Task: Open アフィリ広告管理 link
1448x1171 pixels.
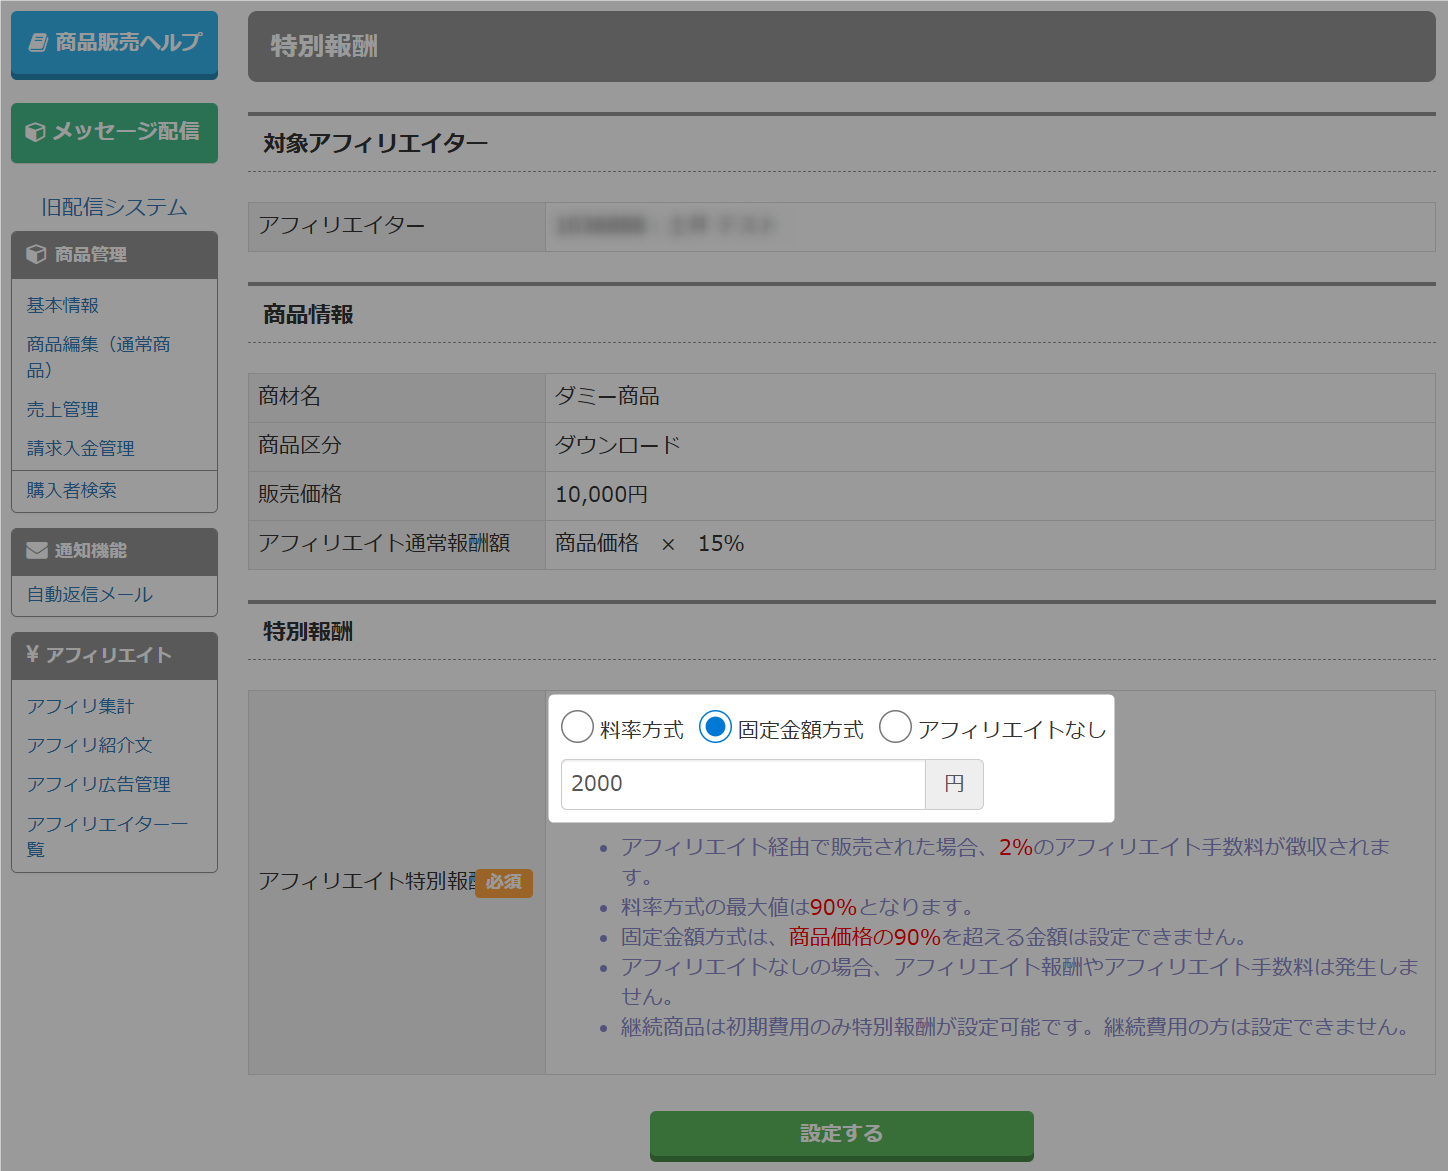Action: [99, 784]
